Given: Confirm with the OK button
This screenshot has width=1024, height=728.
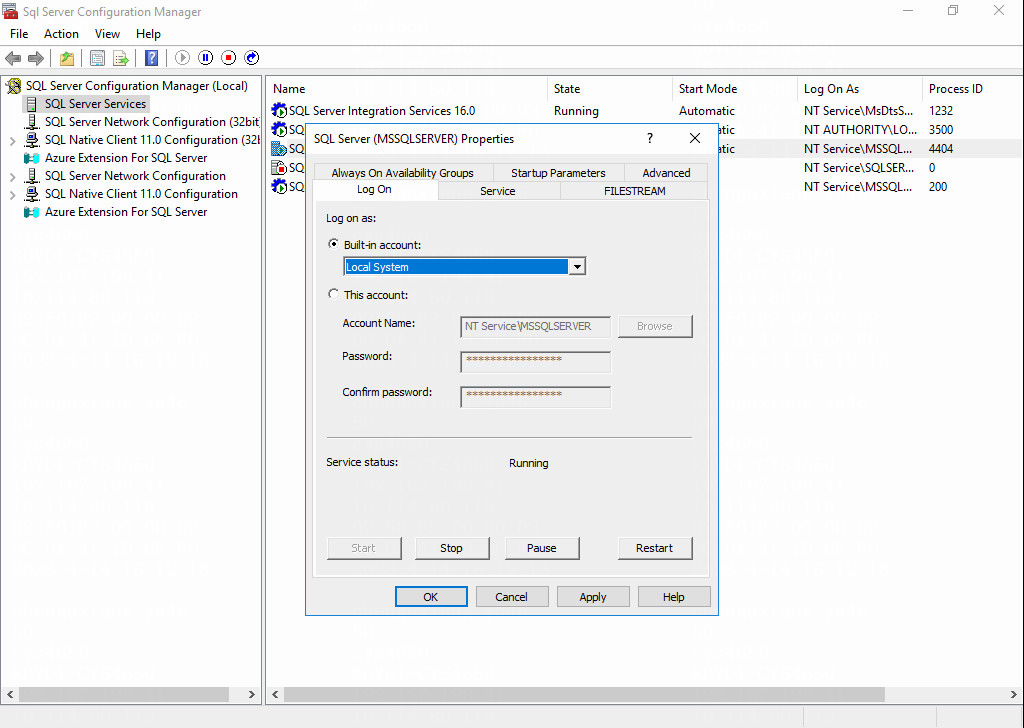Looking at the screenshot, I should coord(431,597).
